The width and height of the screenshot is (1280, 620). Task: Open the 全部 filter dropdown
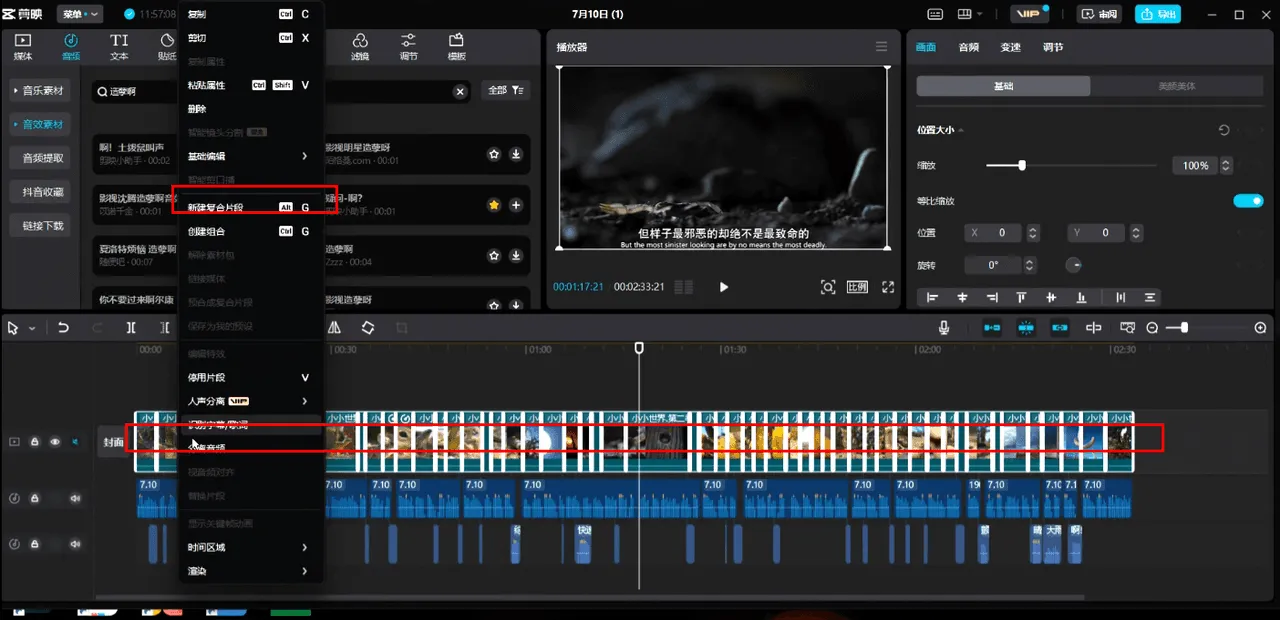click(505, 91)
